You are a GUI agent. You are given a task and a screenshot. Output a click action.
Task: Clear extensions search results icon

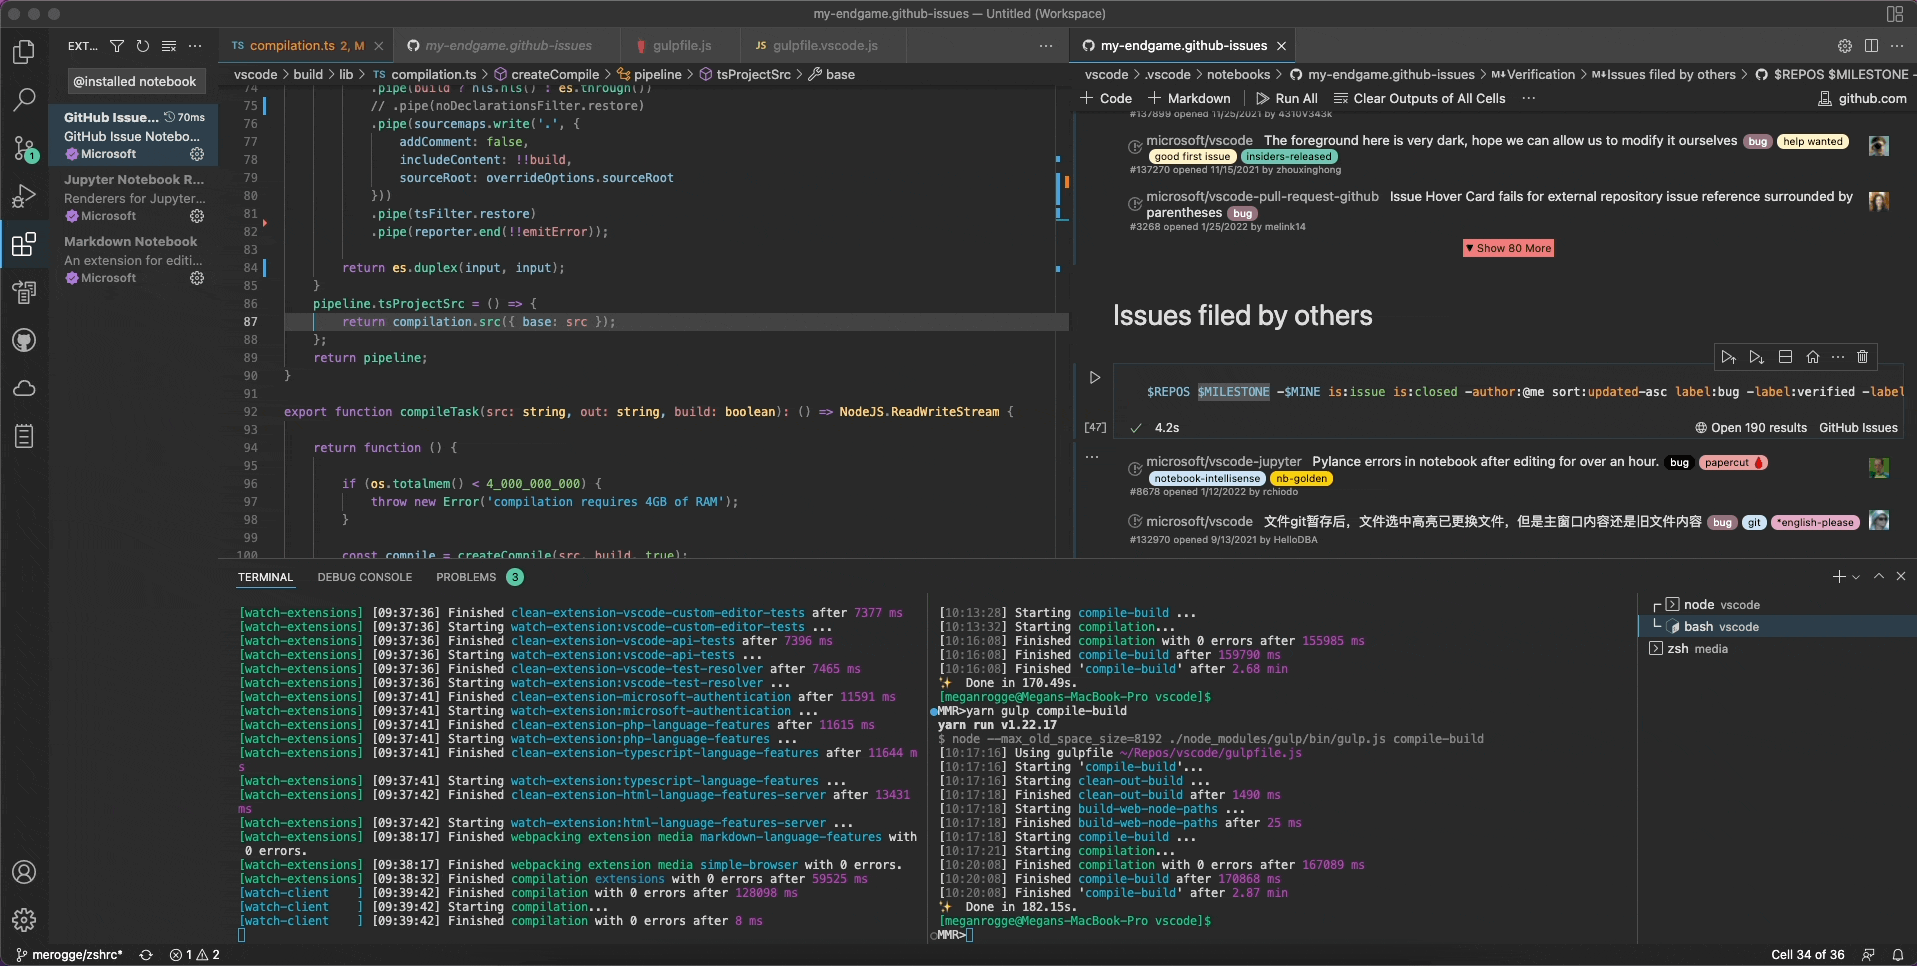(x=169, y=46)
